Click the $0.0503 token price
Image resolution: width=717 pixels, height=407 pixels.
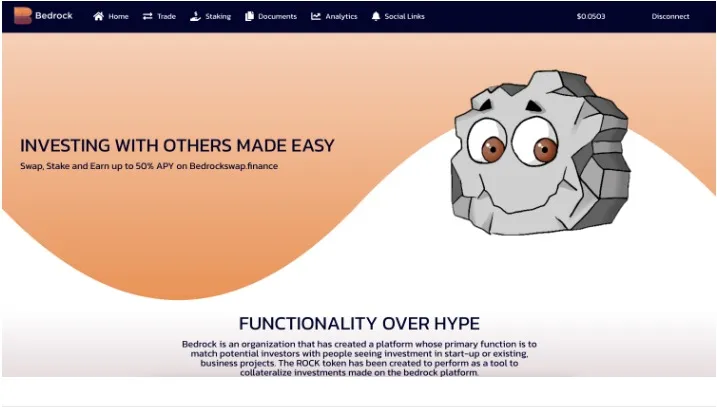click(x=591, y=16)
